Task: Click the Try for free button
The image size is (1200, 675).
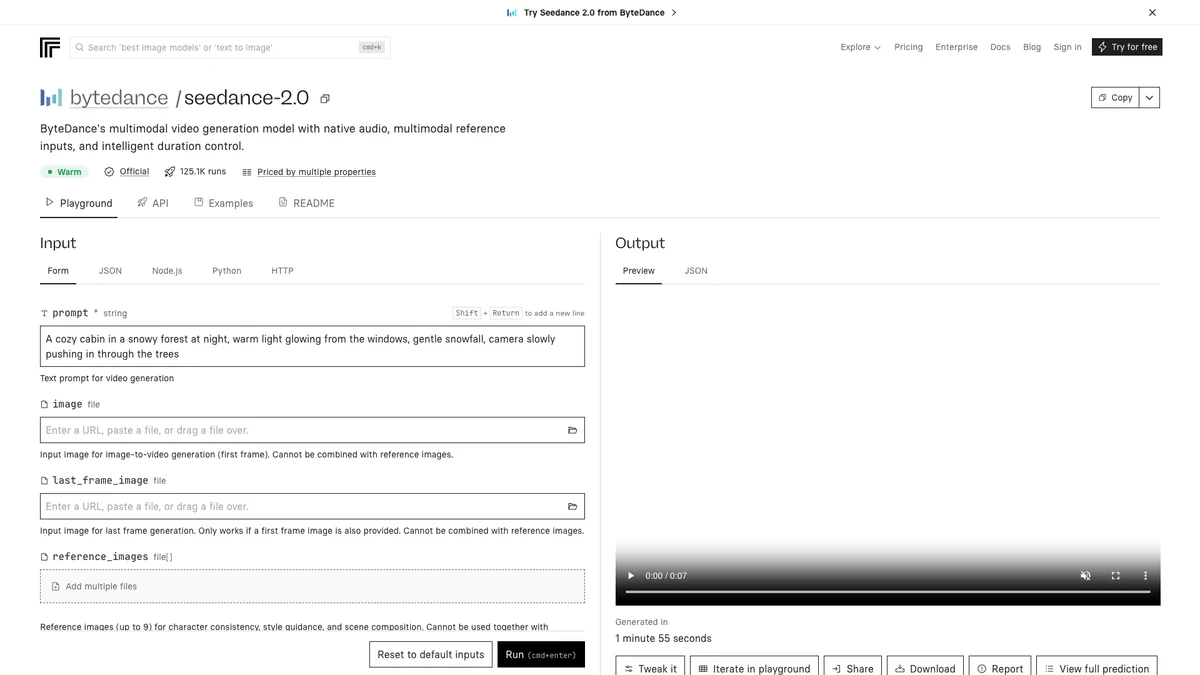Action: click(x=1127, y=47)
